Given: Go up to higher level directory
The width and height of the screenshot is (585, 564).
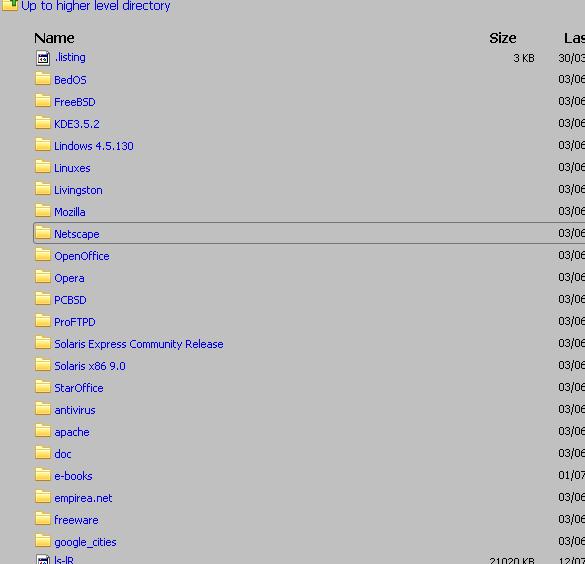Looking at the screenshot, I should coord(96,6).
